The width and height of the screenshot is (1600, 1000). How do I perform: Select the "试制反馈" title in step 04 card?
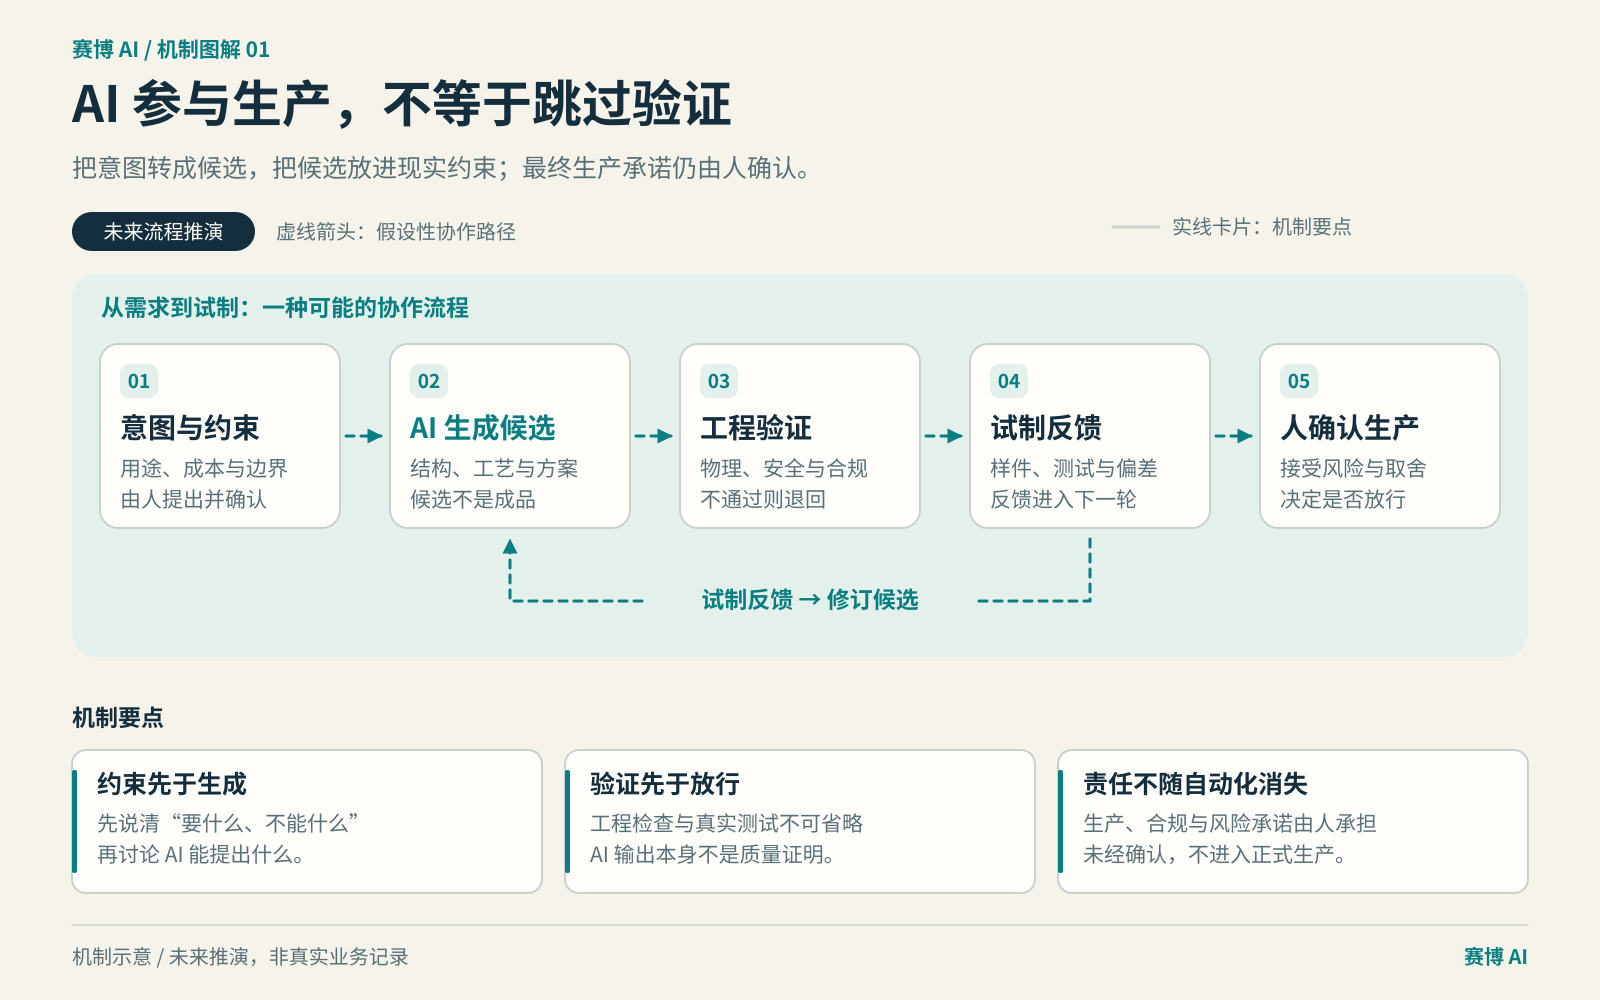pos(1046,428)
